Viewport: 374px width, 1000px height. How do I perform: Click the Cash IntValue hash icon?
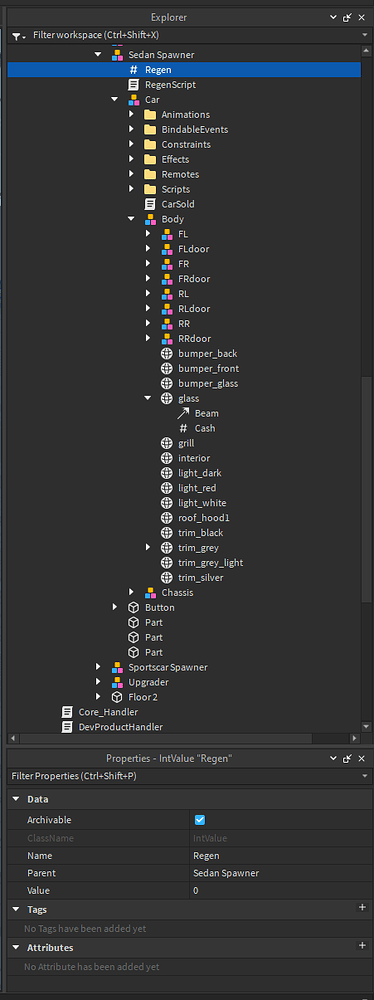pyautogui.click(x=183, y=429)
